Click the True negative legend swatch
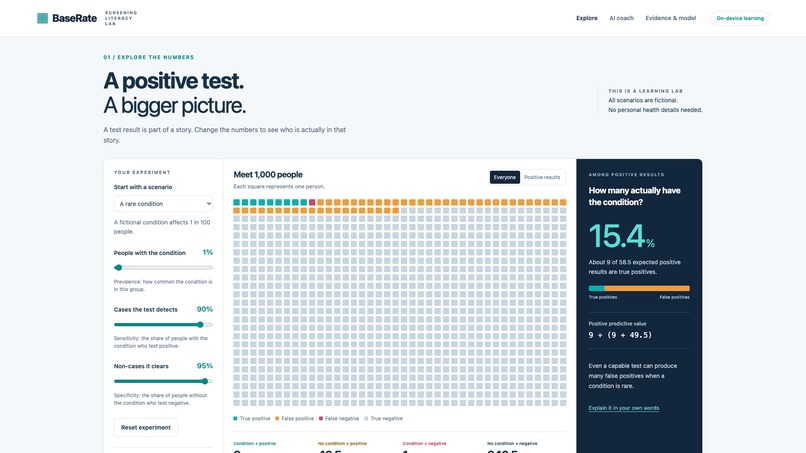This screenshot has width=806, height=453. [367, 419]
